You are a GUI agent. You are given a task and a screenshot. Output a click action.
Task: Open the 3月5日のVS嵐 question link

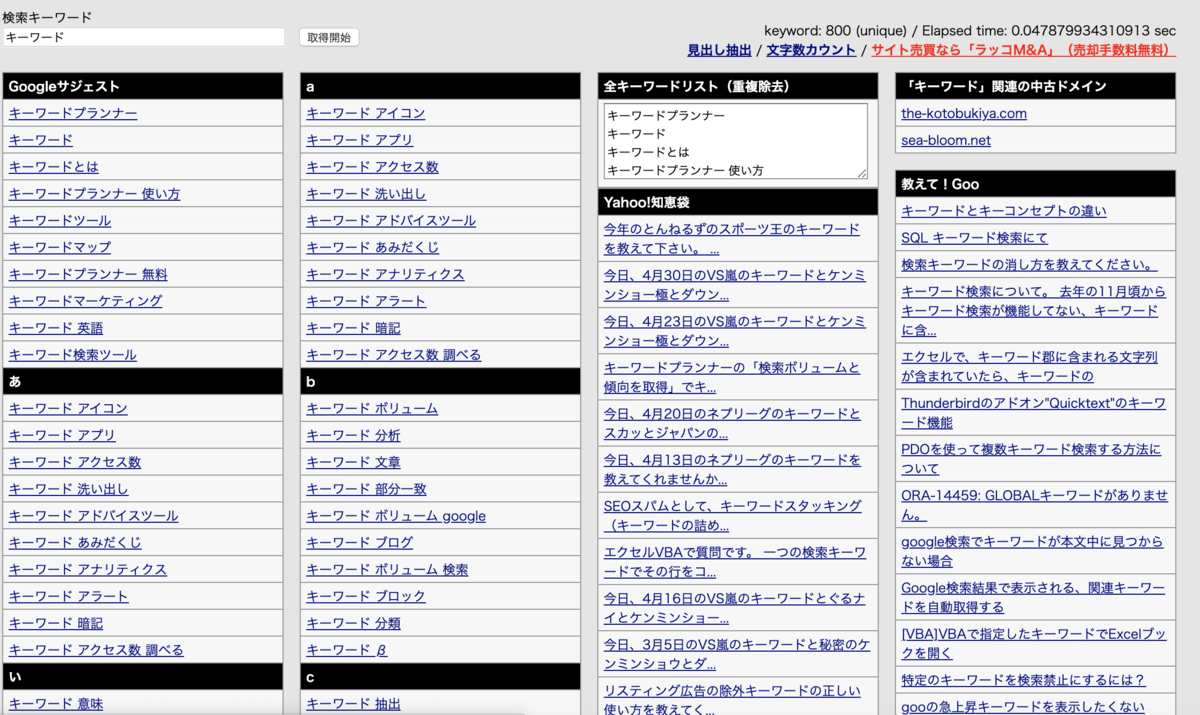737,653
